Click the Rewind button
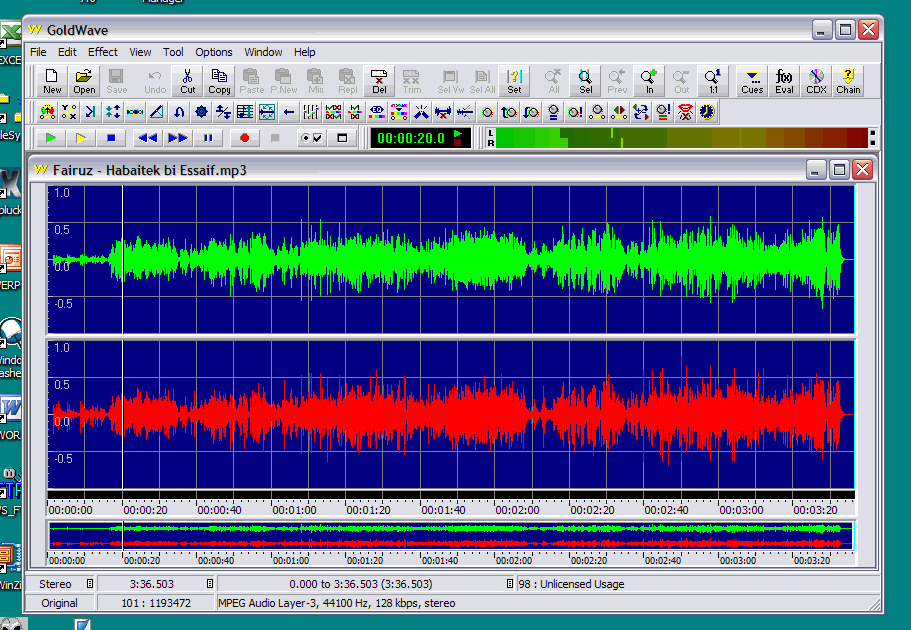911x630 pixels. click(147, 138)
